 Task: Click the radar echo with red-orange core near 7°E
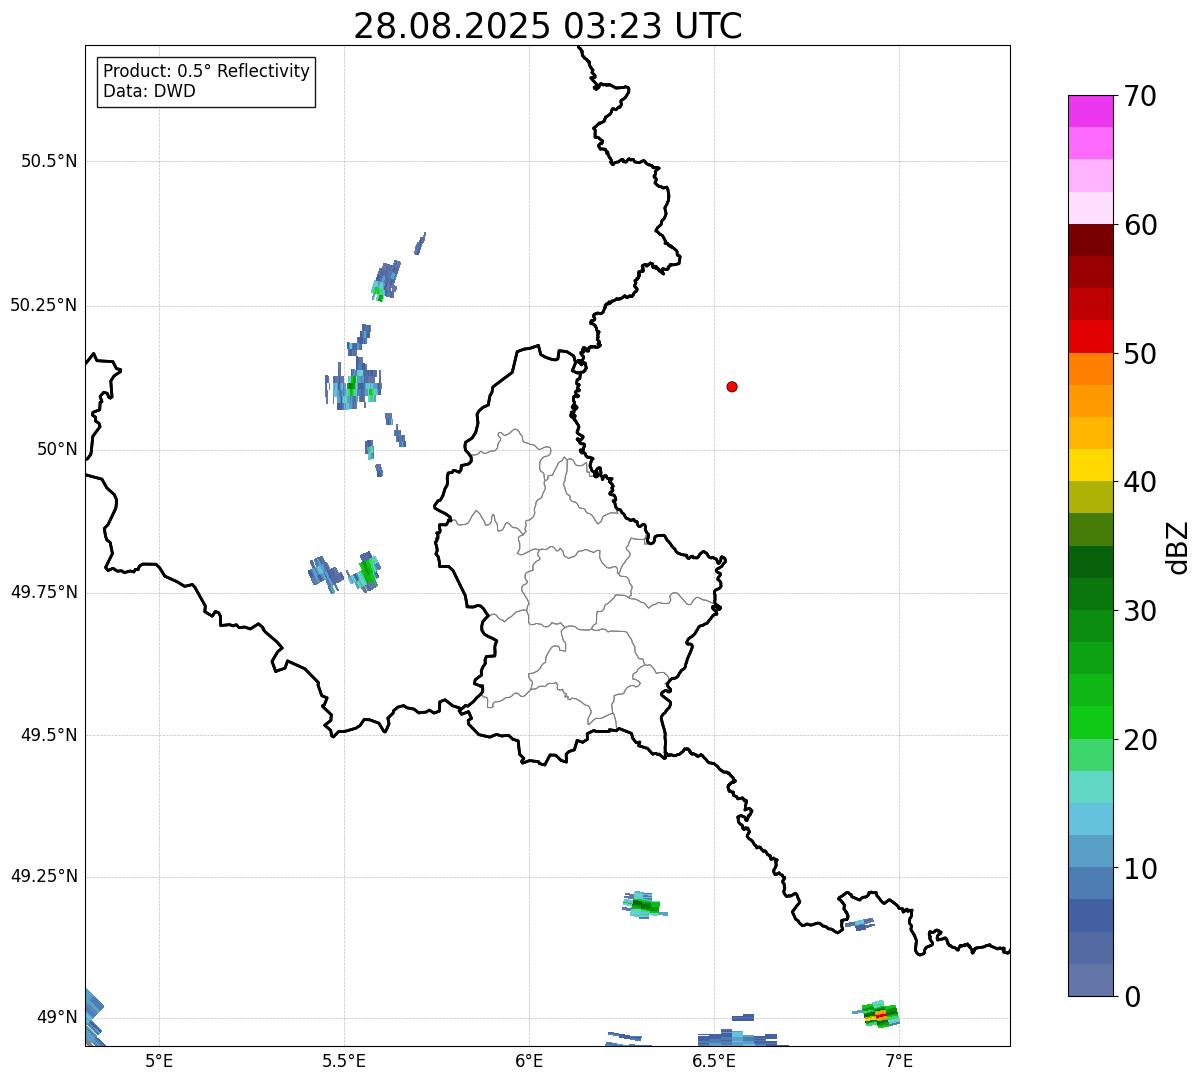click(x=880, y=1015)
